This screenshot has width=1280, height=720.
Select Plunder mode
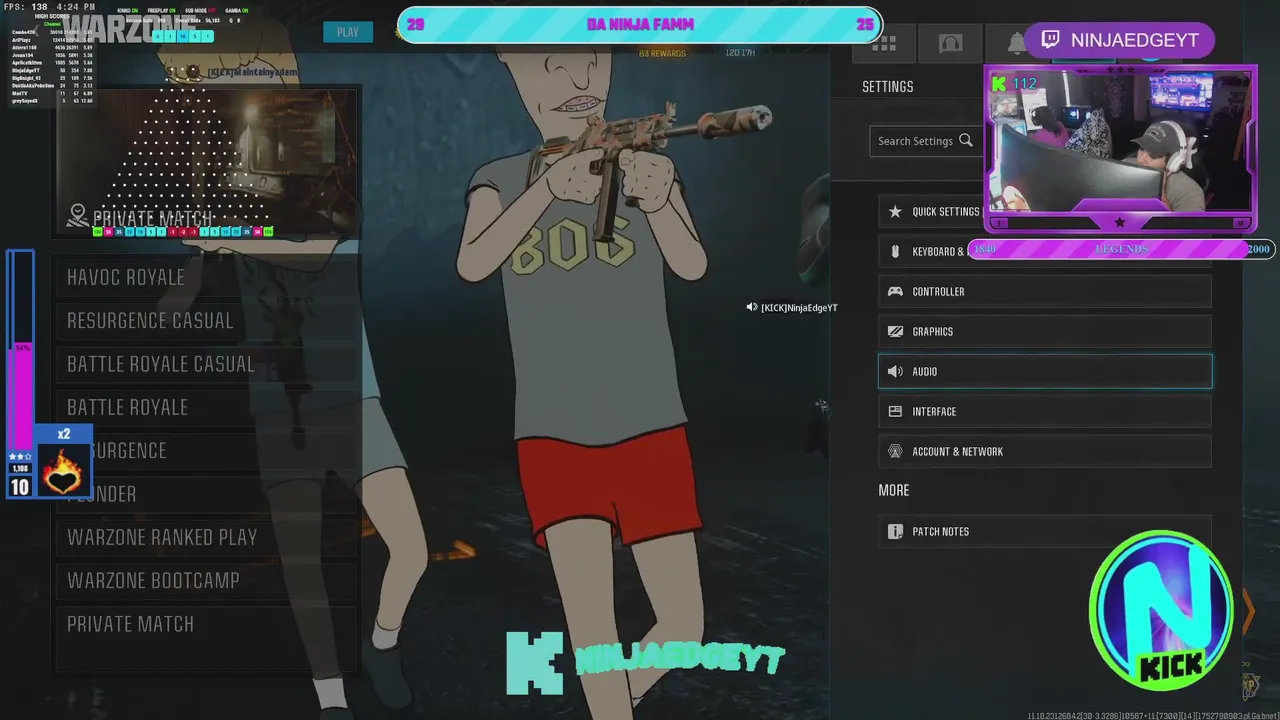coord(206,494)
